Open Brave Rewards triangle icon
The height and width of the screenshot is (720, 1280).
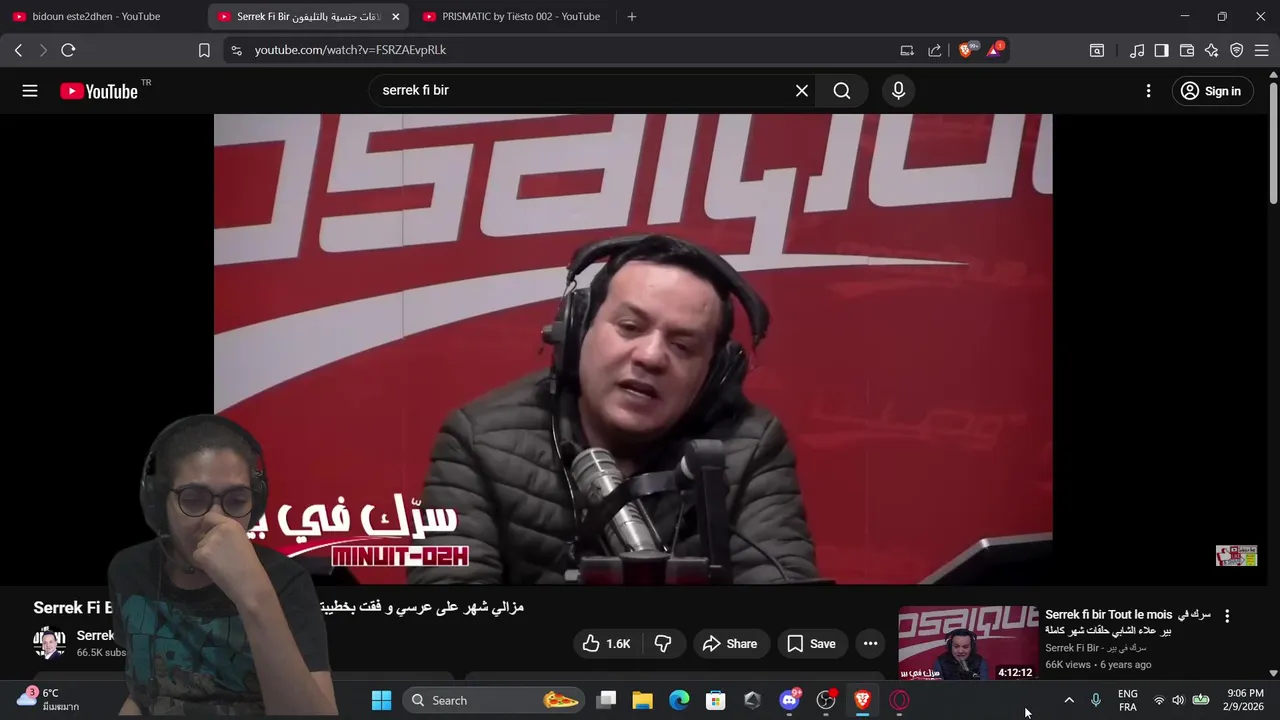point(995,49)
